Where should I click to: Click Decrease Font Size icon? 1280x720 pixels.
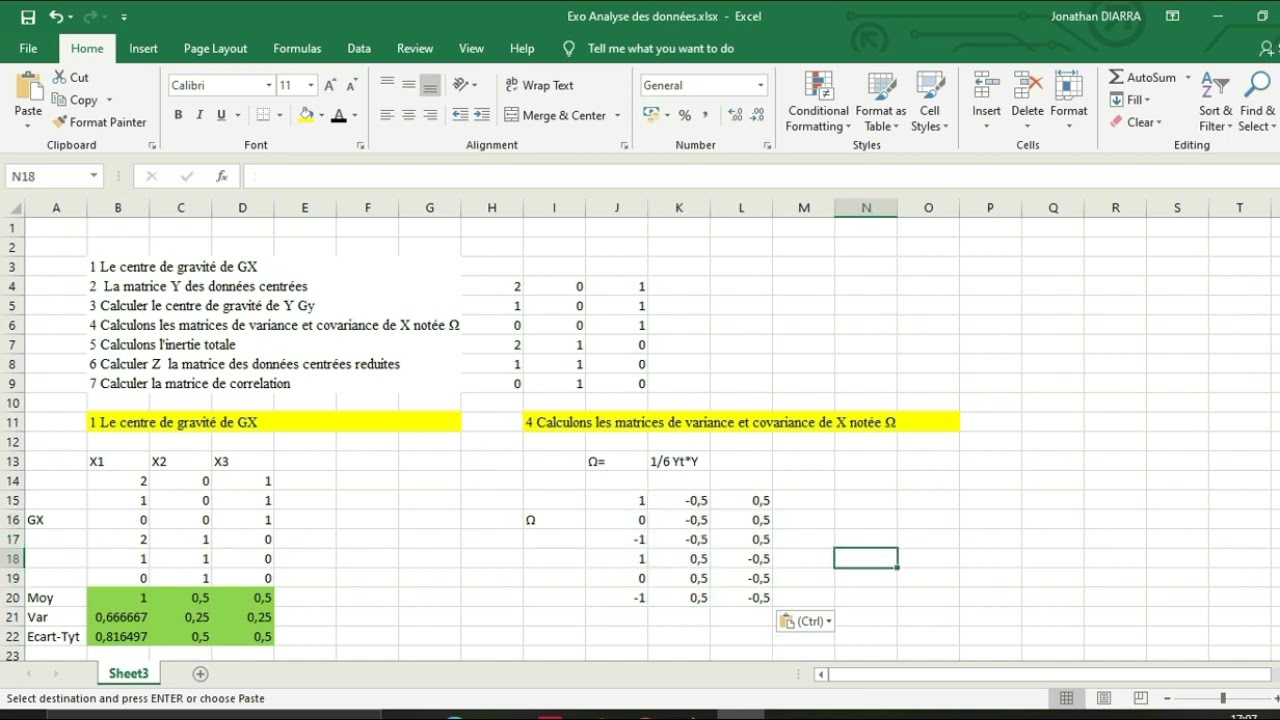350,85
